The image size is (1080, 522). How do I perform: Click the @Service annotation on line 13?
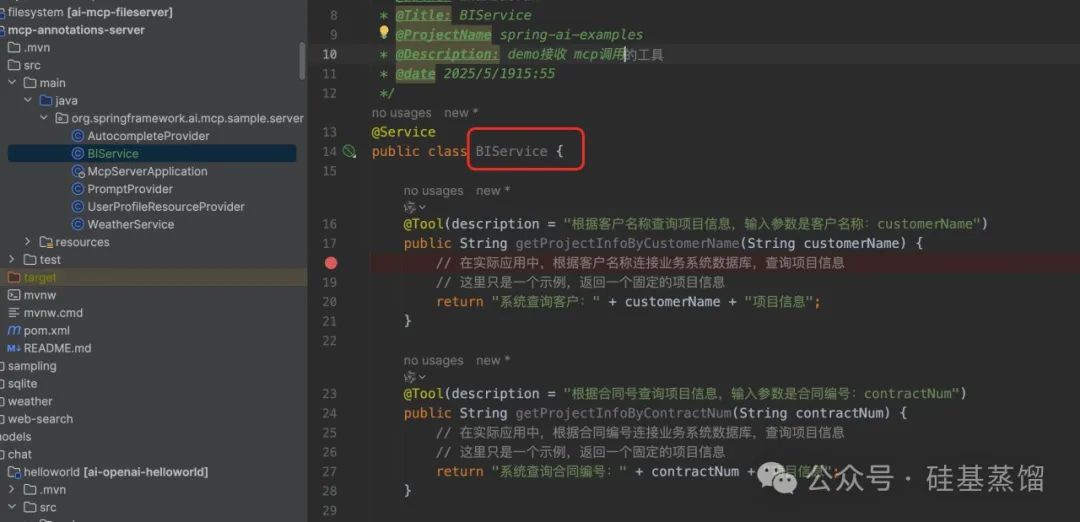(404, 132)
